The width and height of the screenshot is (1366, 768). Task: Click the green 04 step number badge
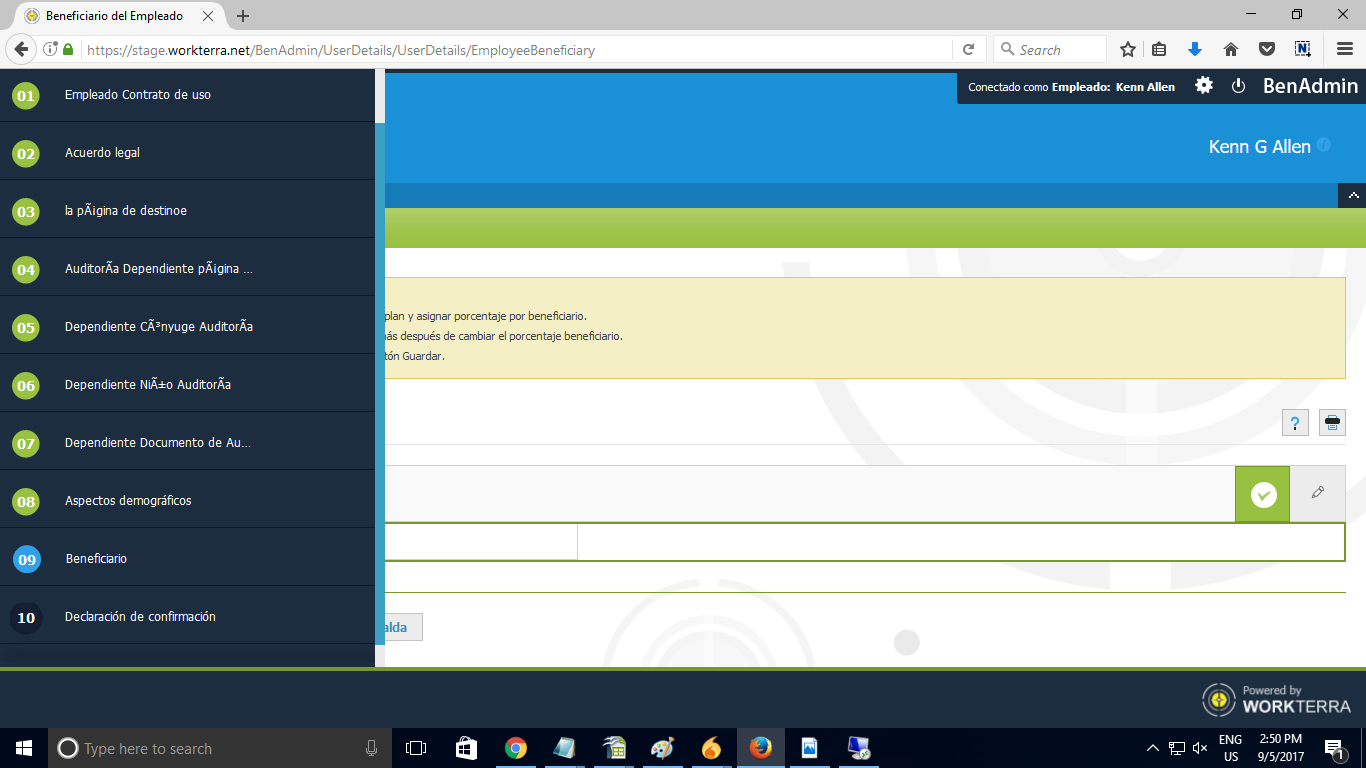tap(26, 270)
